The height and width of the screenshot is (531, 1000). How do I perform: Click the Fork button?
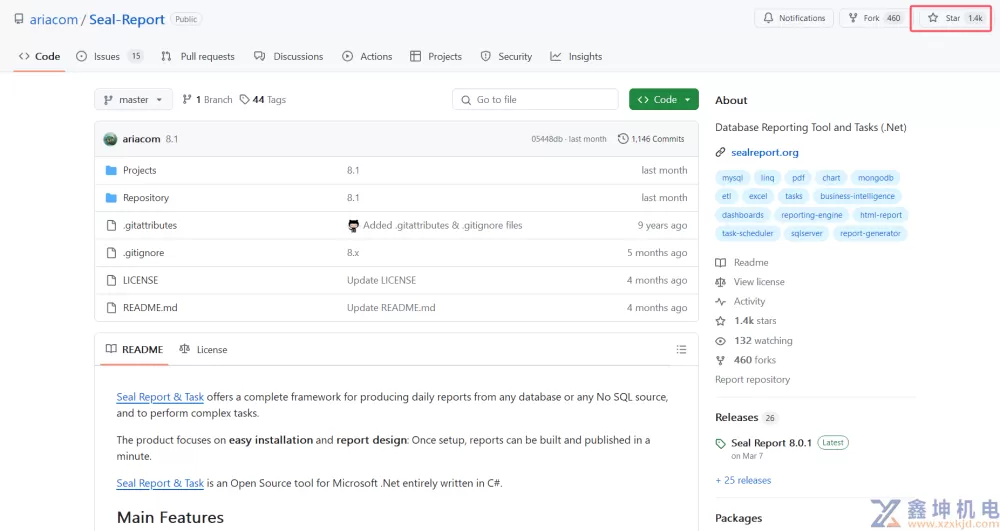click(x=876, y=18)
